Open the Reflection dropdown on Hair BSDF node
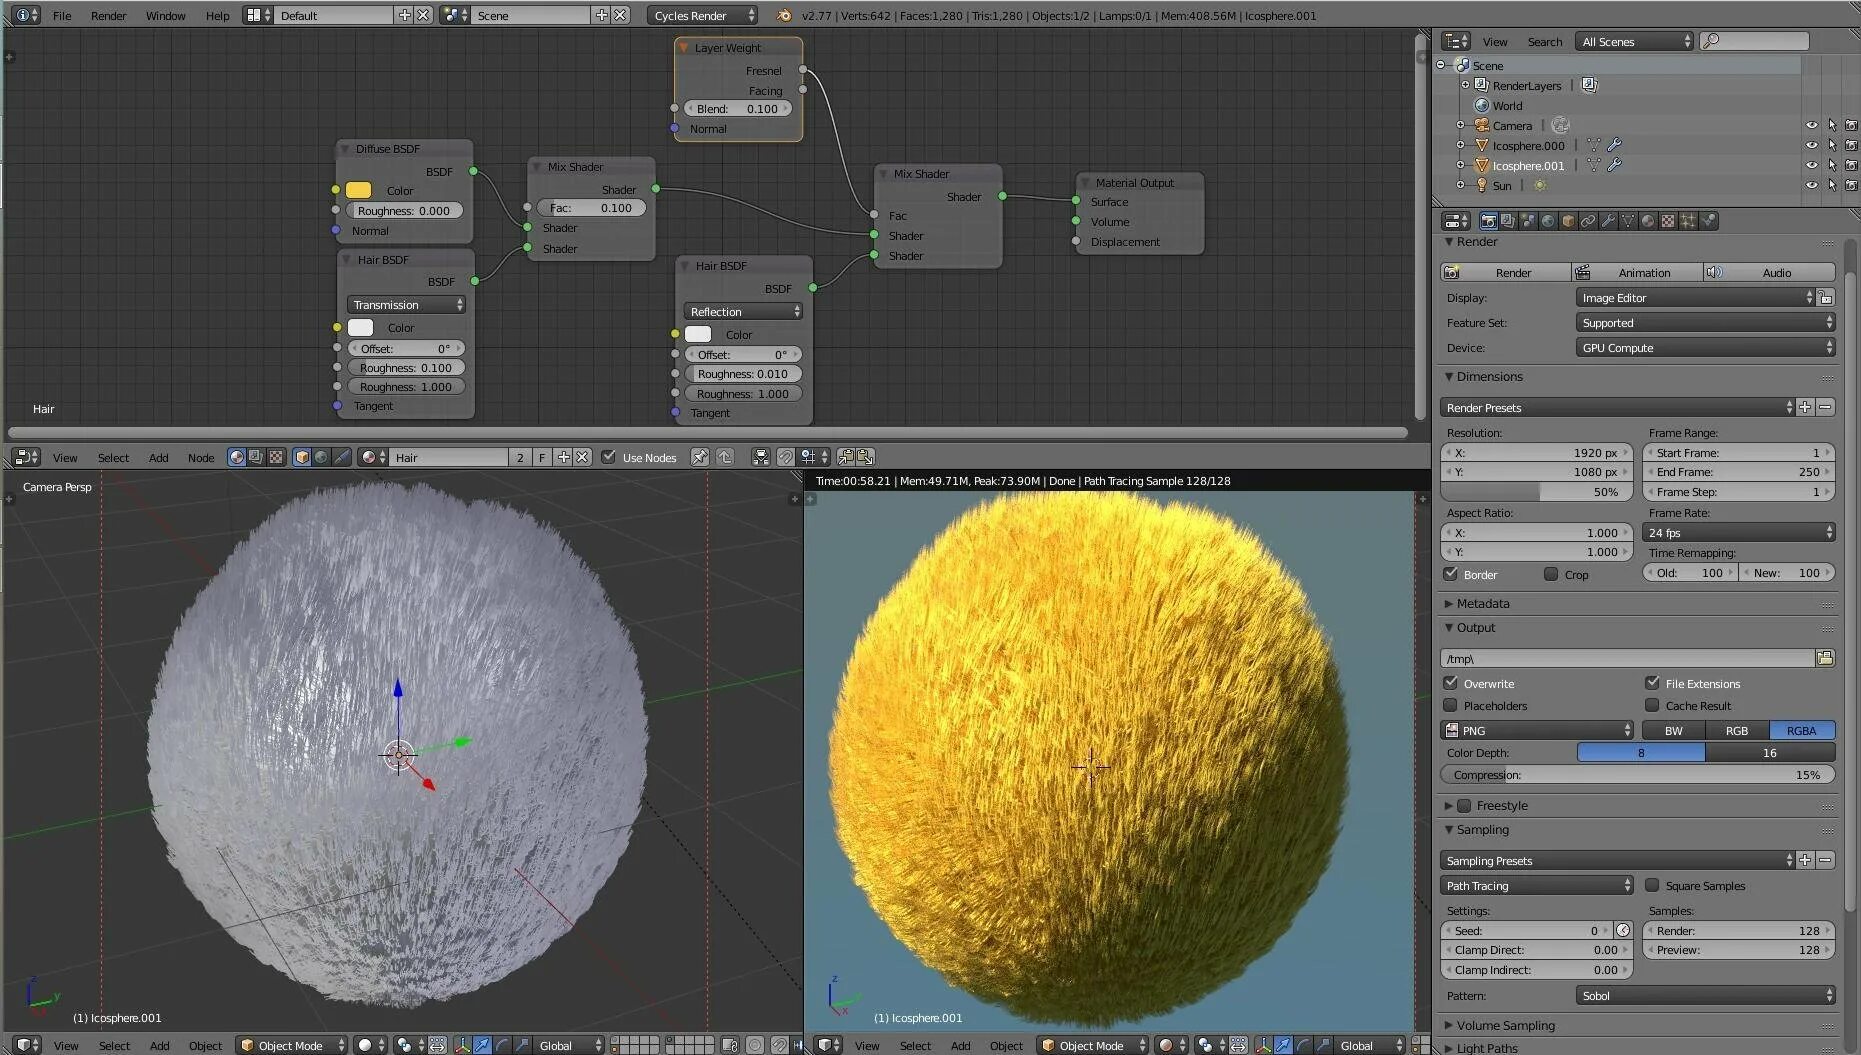 743,311
